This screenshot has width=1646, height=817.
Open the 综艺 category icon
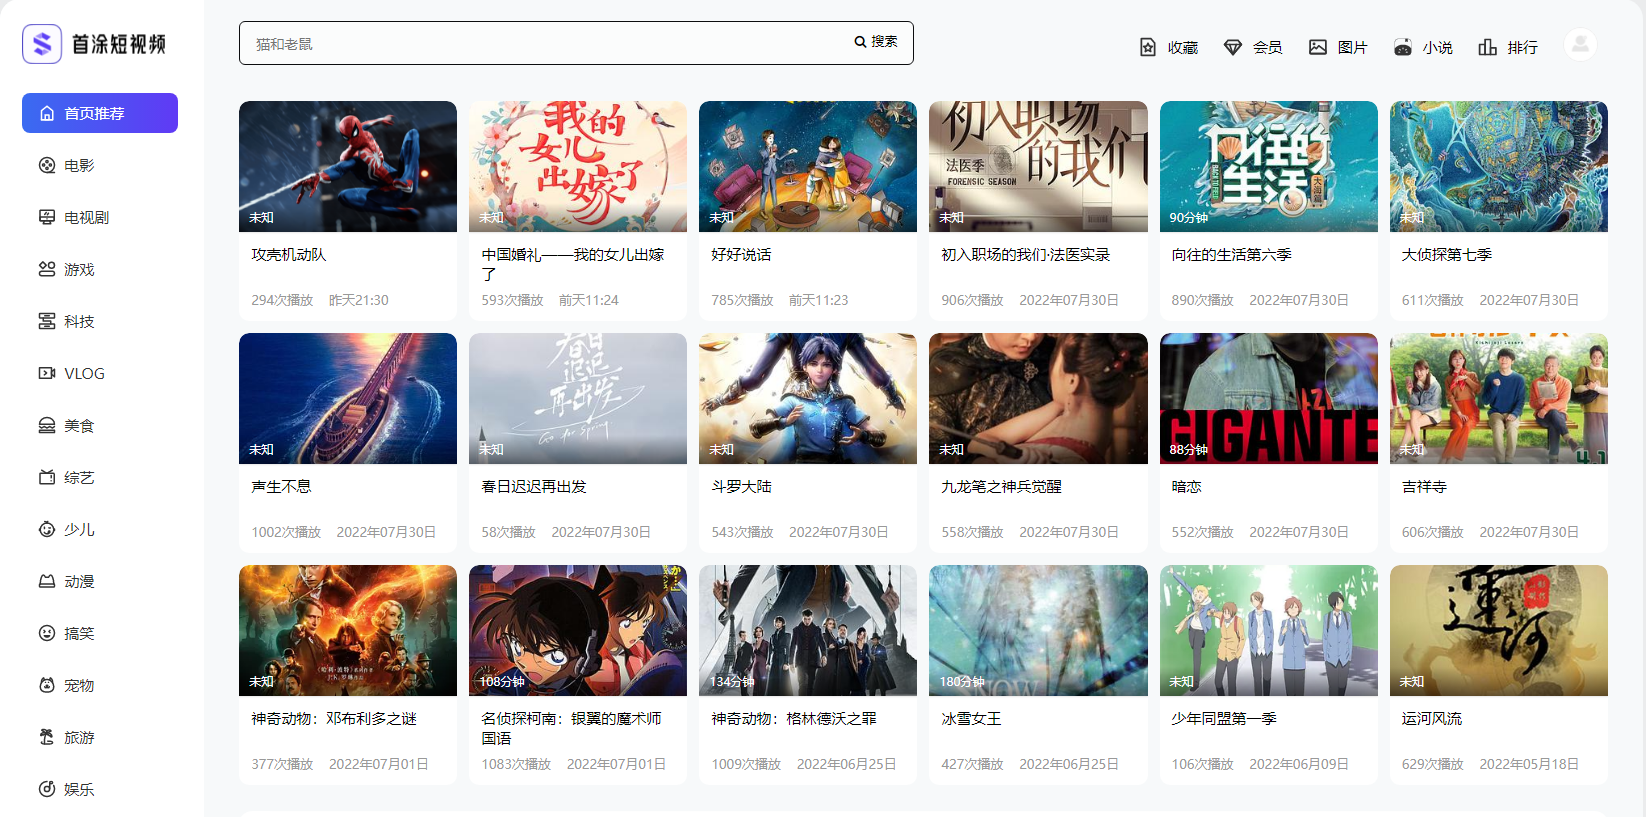pos(47,478)
